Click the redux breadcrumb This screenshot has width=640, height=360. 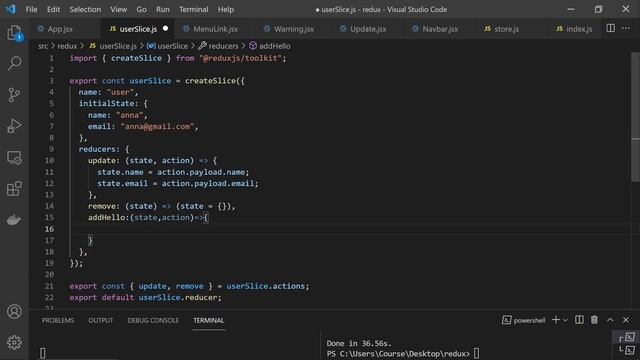(x=67, y=46)
